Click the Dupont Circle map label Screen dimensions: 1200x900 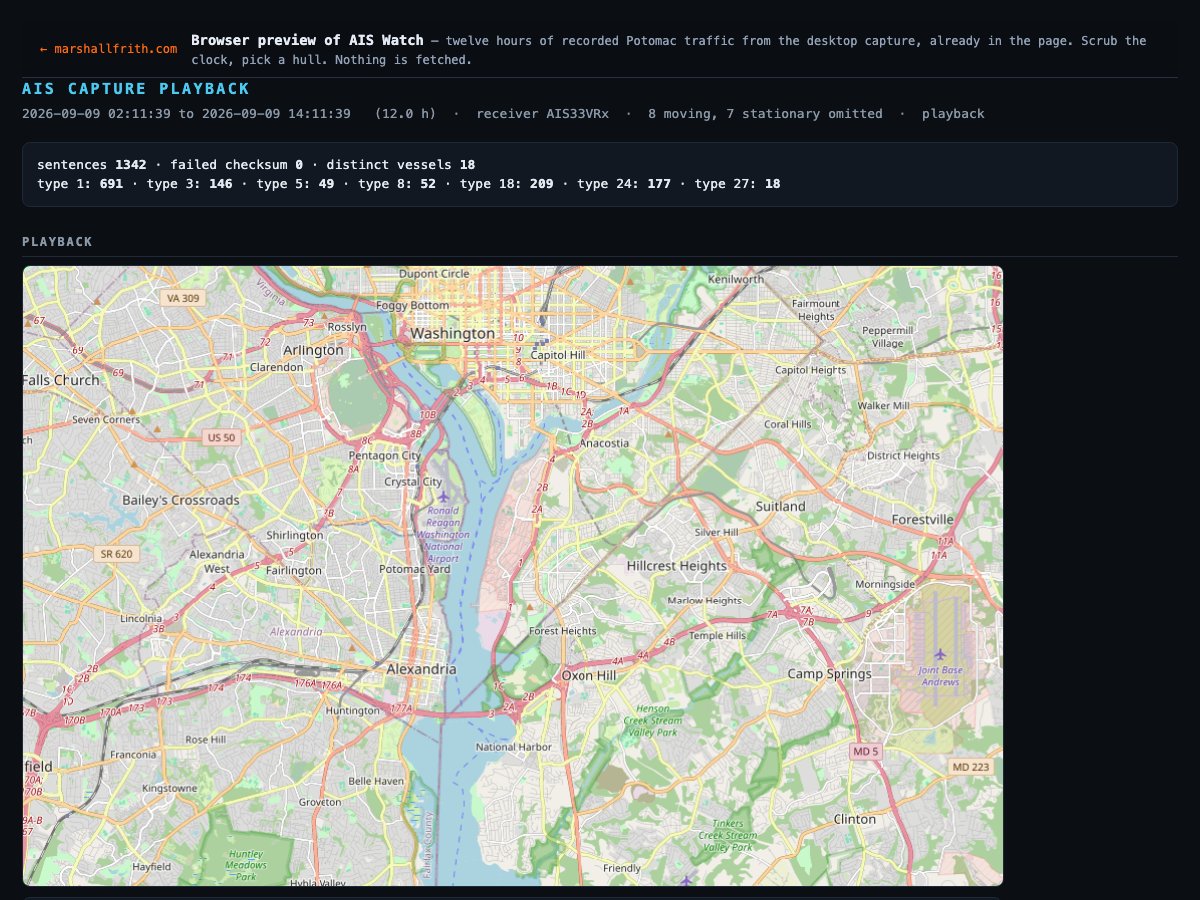point(434,274)
